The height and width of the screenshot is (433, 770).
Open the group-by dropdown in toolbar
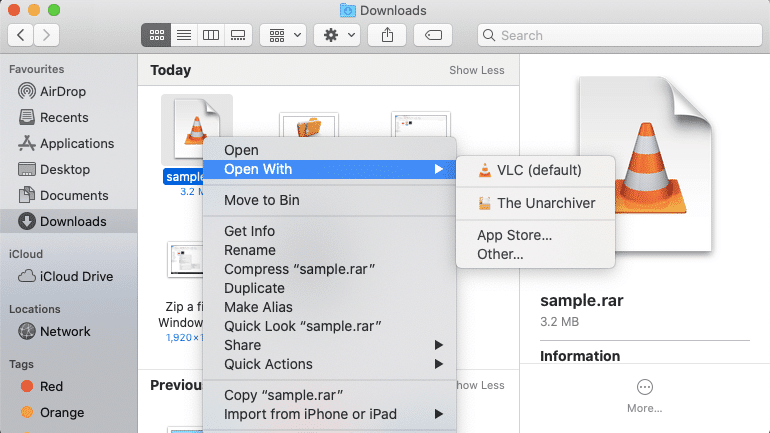click(284, 35)
